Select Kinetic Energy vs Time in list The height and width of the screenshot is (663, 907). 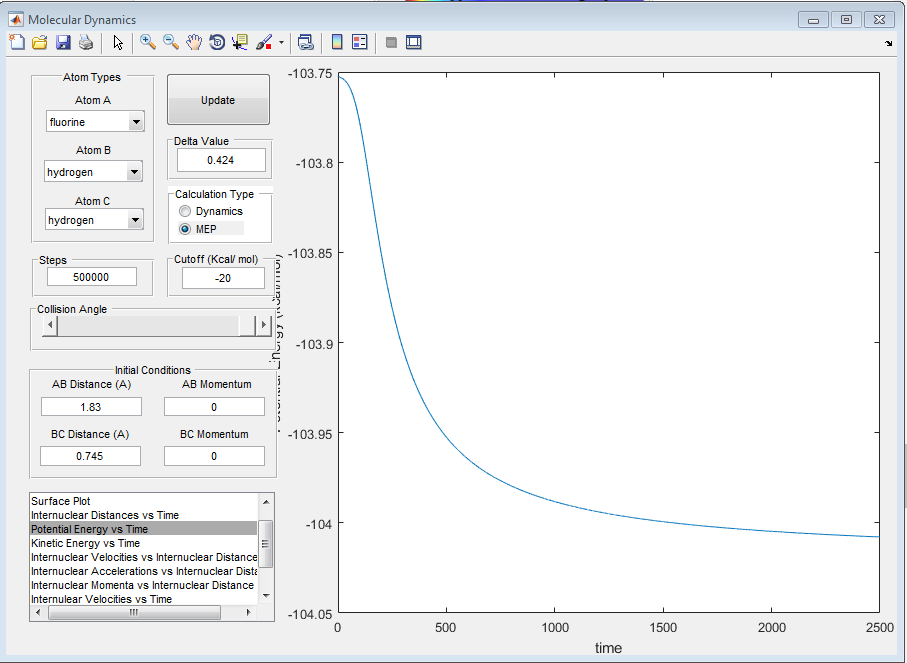85,543
